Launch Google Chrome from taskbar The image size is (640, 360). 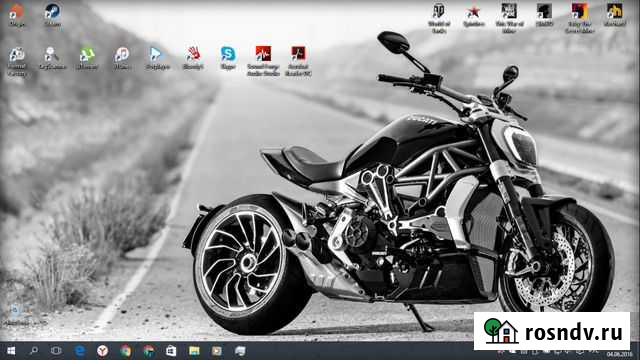[126, 351]
